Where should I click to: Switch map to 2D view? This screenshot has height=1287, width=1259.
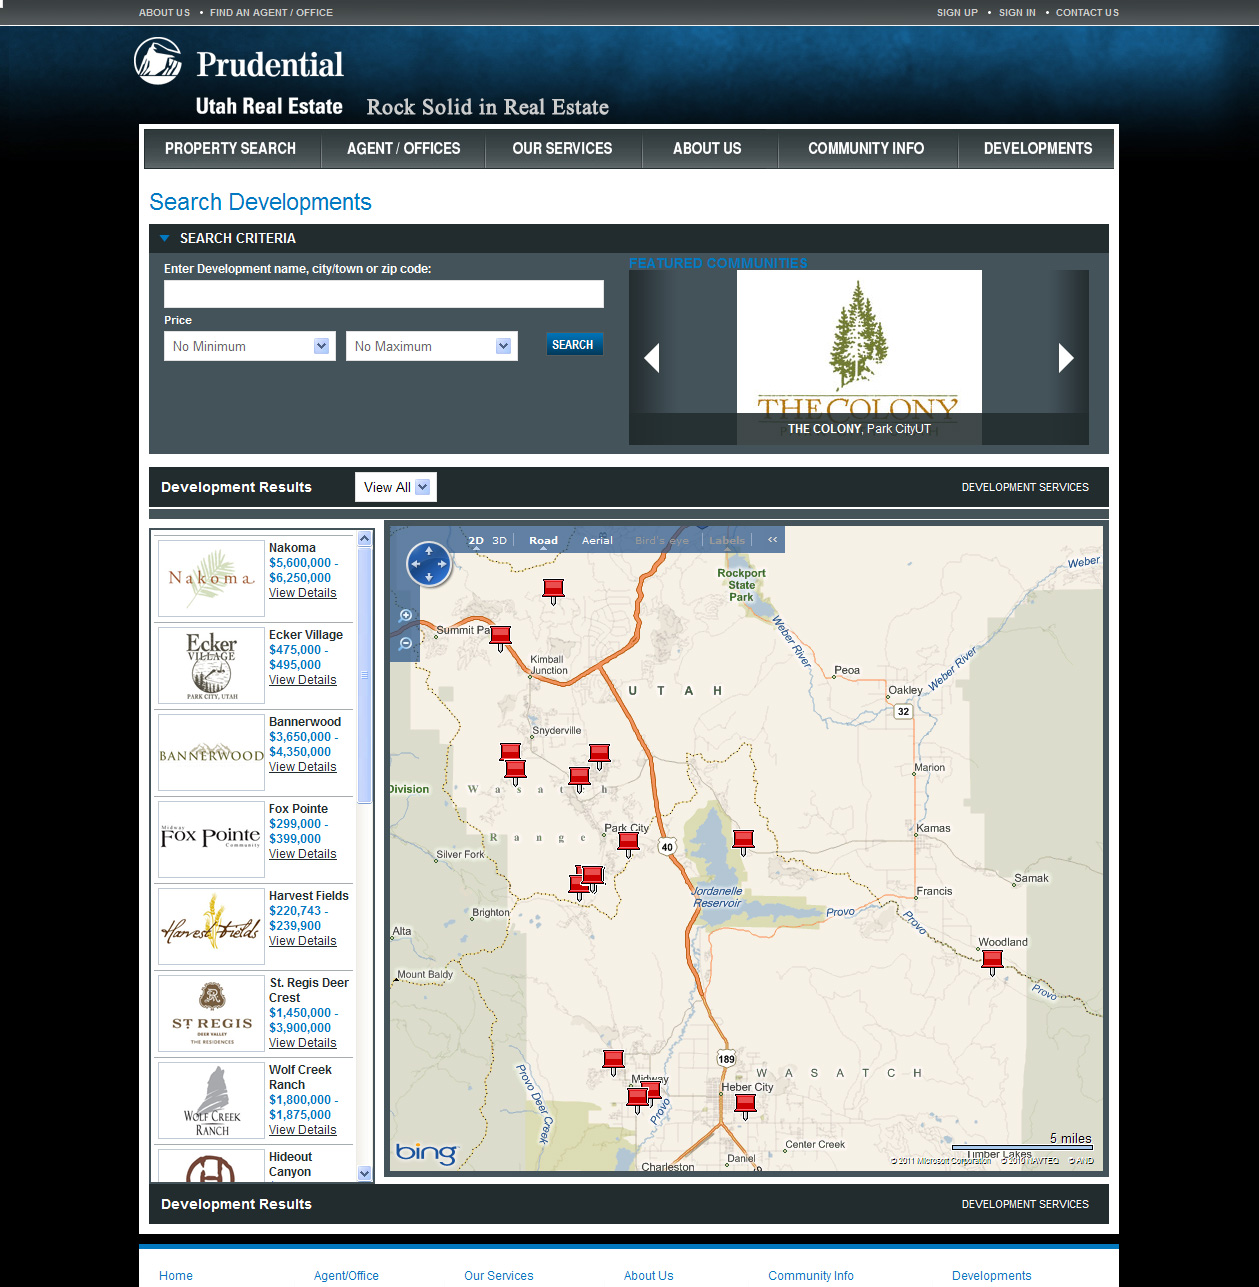476,540
